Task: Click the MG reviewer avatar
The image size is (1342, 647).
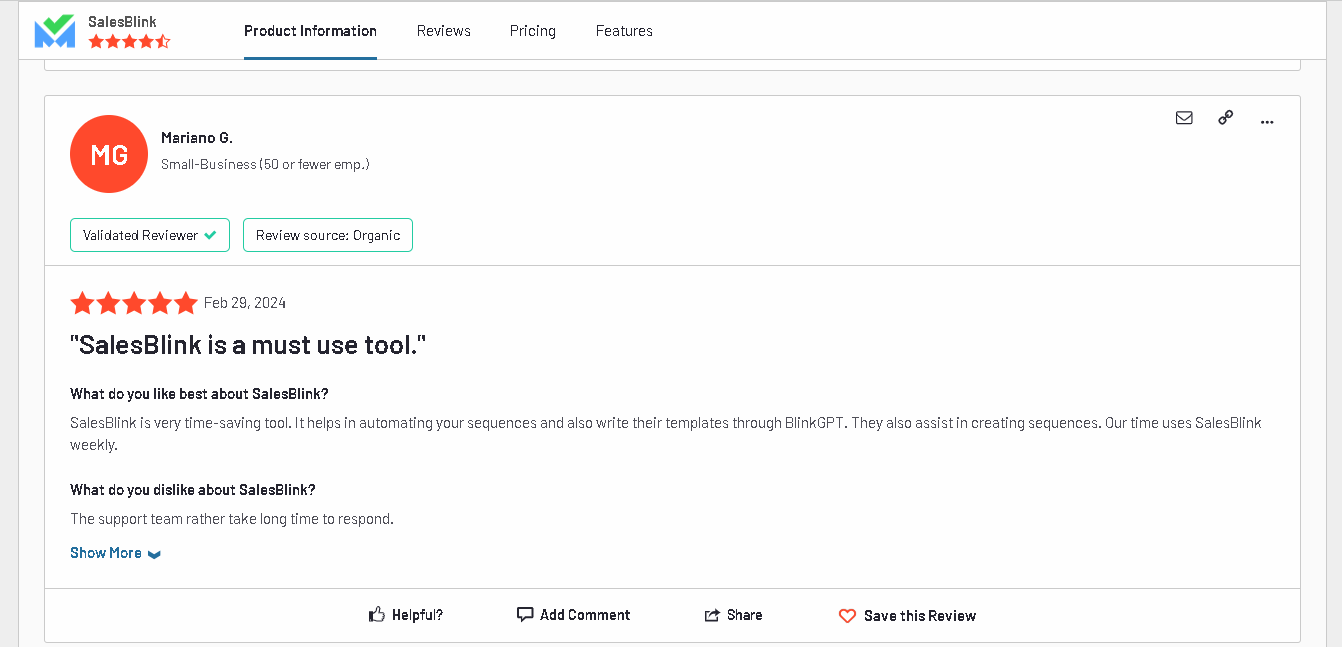Action: [109, 154]
